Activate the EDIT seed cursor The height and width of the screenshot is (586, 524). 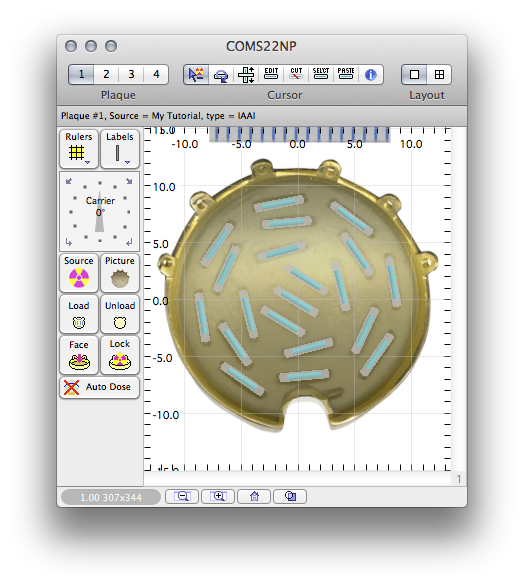coord(271,74)
